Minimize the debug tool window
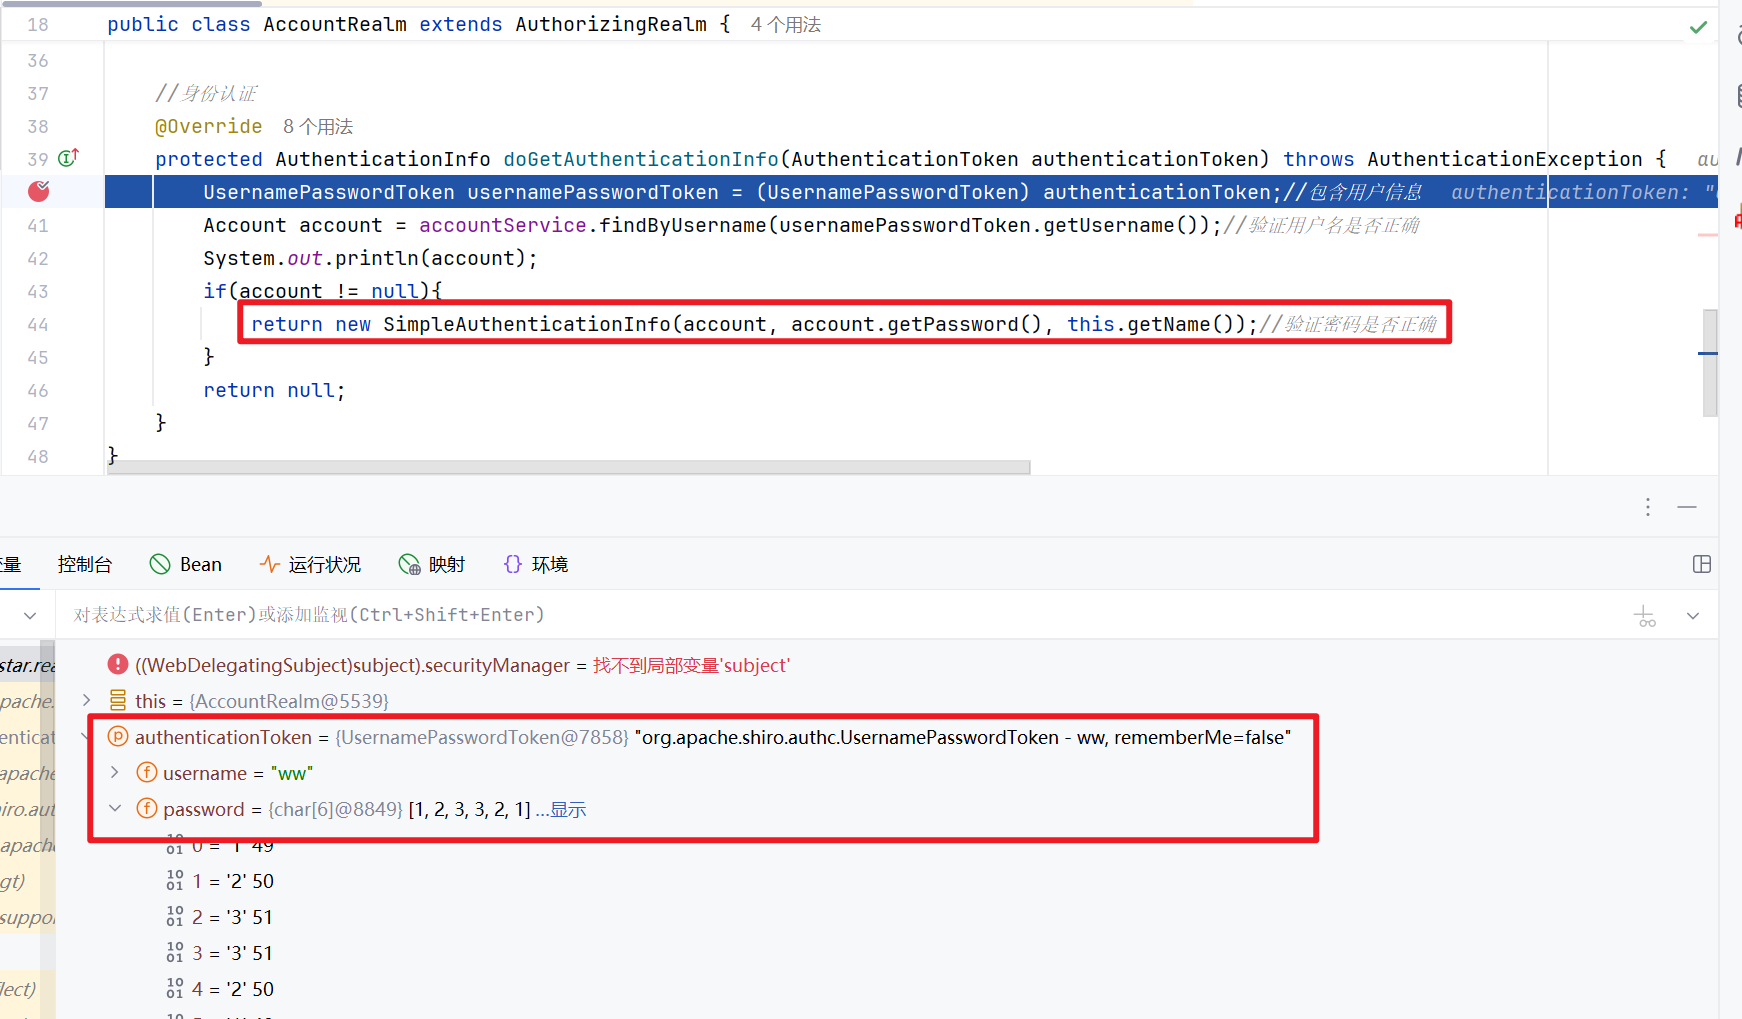1742x1019 pixels. (1687, 507)
